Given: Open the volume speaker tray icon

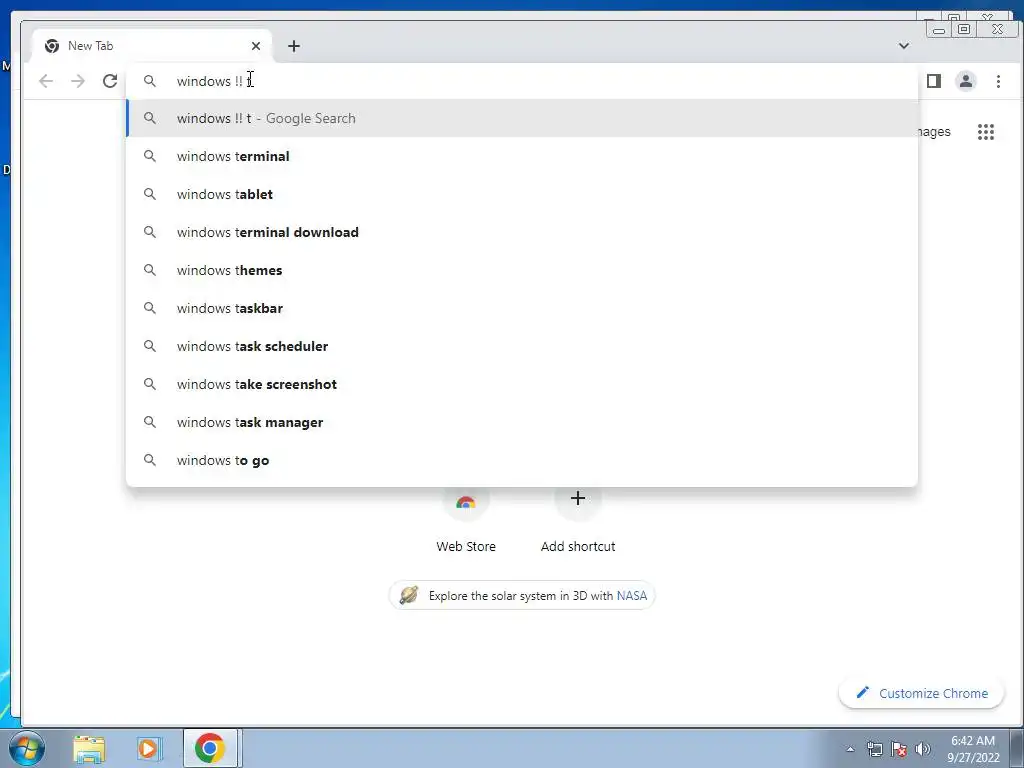Looking at the screenshot, I should click(x=923, y=749).
